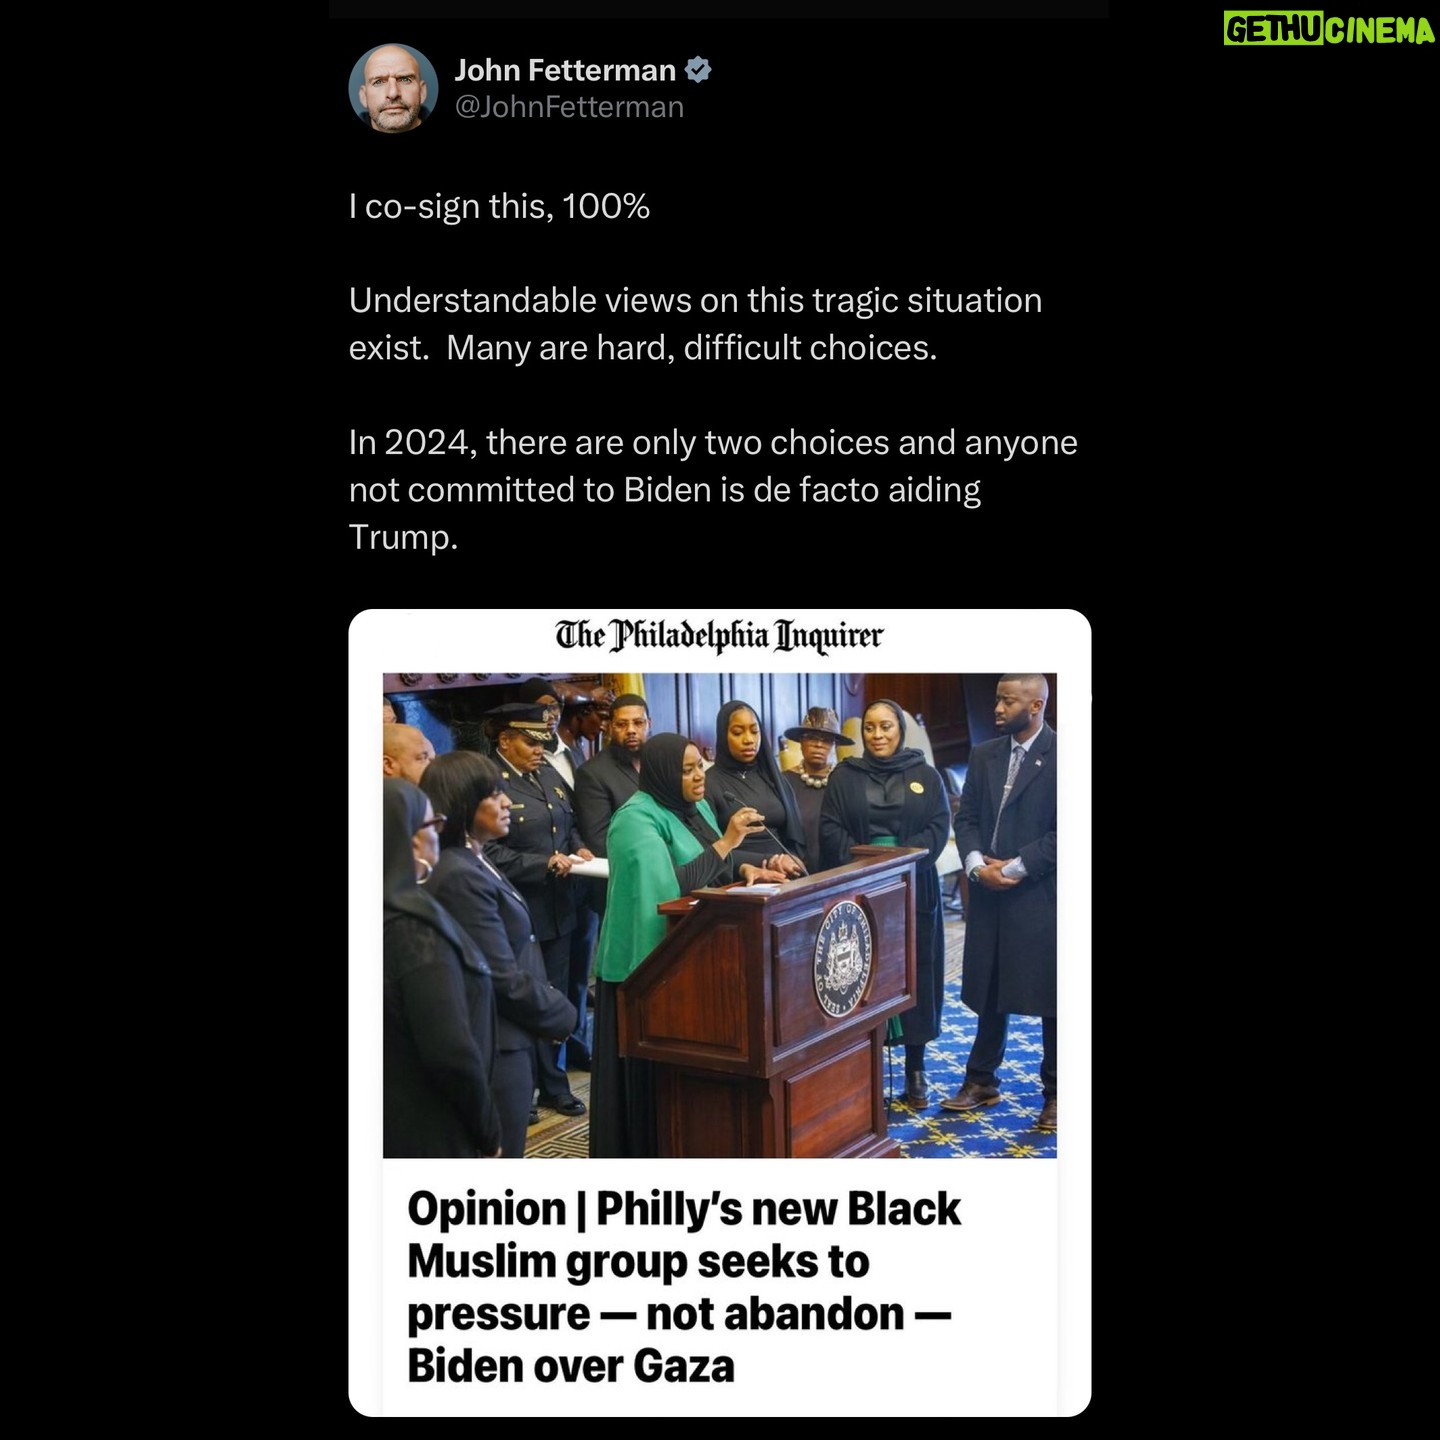Click 'Biden over Gaza' headline line
The height and width of the screenshot is (1440, 1440).
point(570,1366)
